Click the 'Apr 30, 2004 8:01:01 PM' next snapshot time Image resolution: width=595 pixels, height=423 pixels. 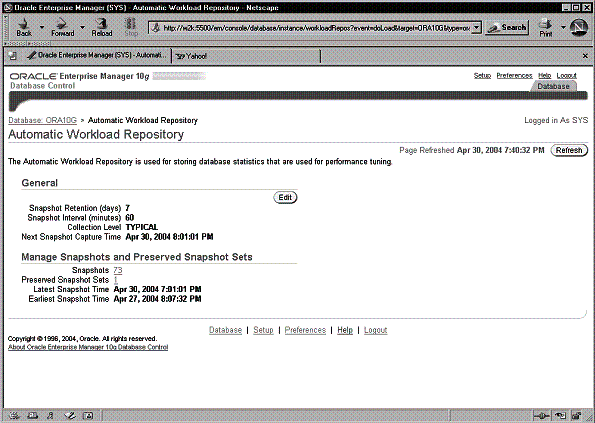click(169, 237)
